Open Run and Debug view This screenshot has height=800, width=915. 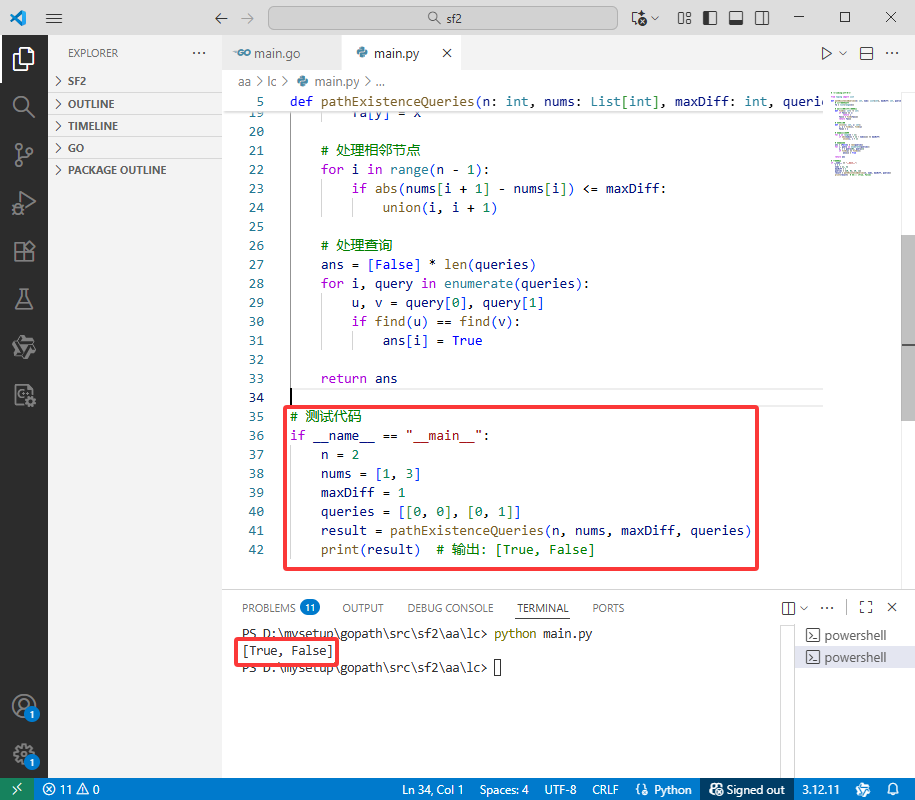23,203
